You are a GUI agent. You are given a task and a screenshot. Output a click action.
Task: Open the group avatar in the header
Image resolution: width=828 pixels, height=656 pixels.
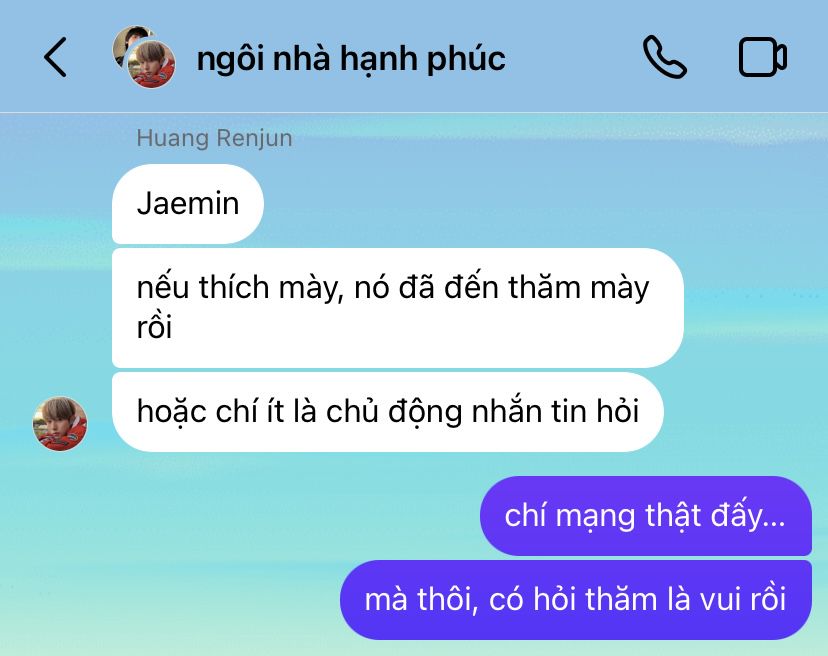[144, 57]
